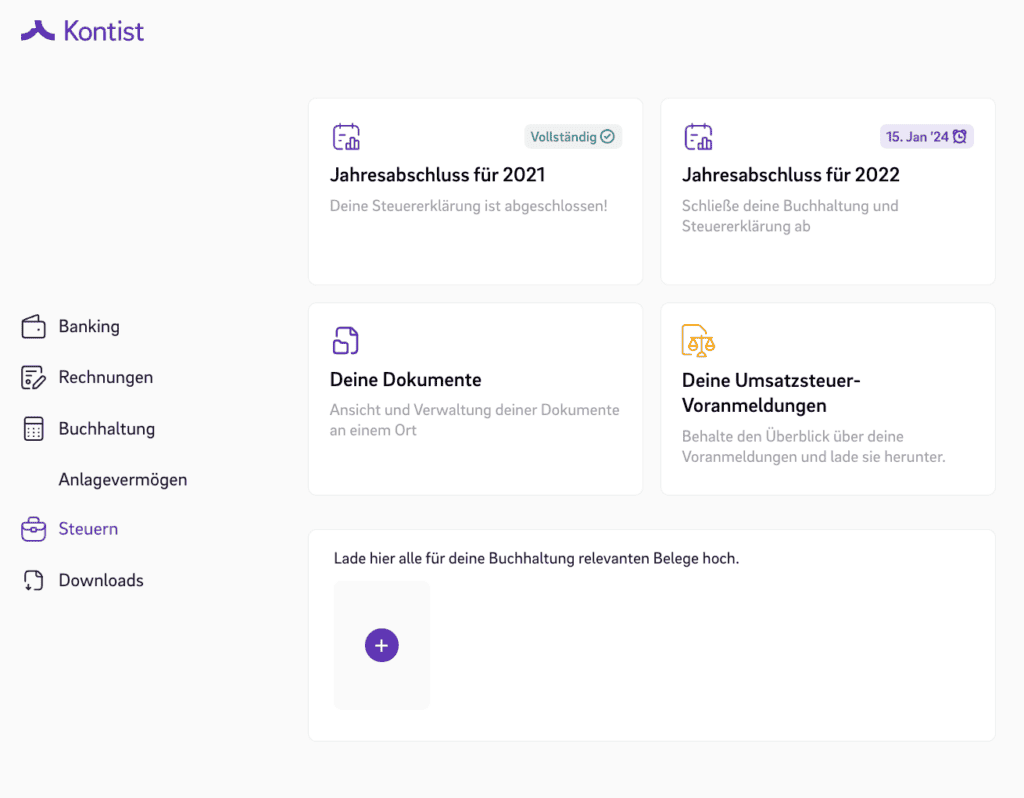Select the Banking wallet icon in sidebar
This screenshot has height=798, width=1024.
(31, 327)
